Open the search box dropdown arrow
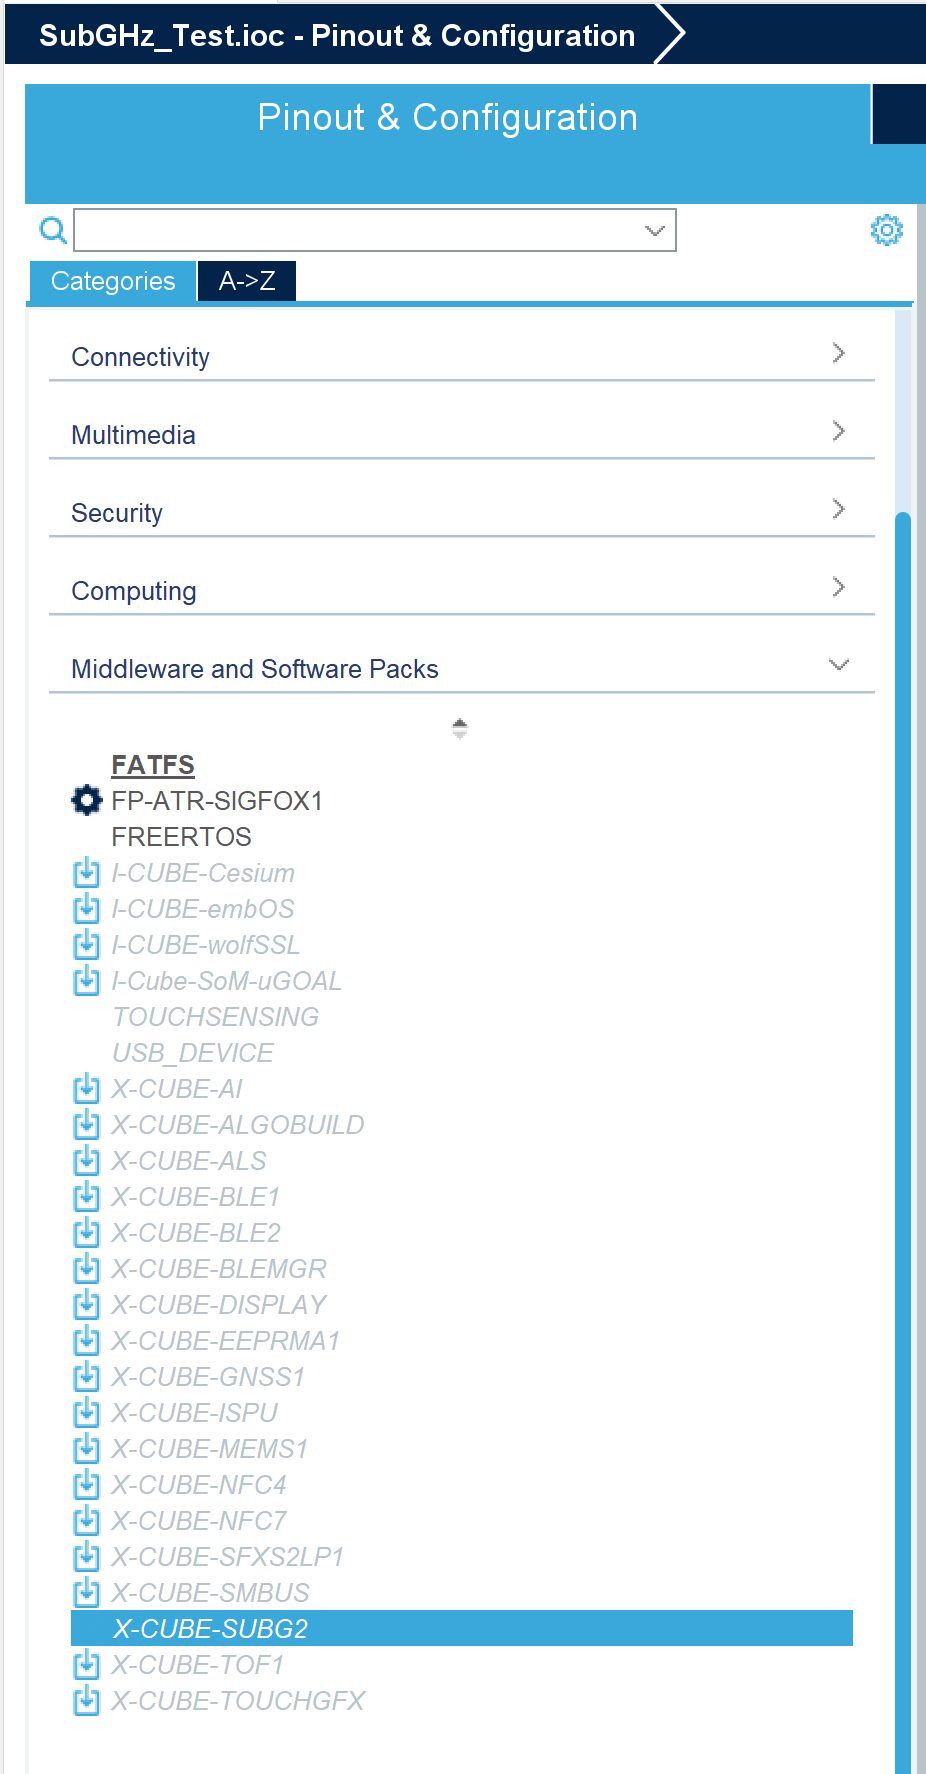Screen dimensions: 926x1774 click(655, 230)
